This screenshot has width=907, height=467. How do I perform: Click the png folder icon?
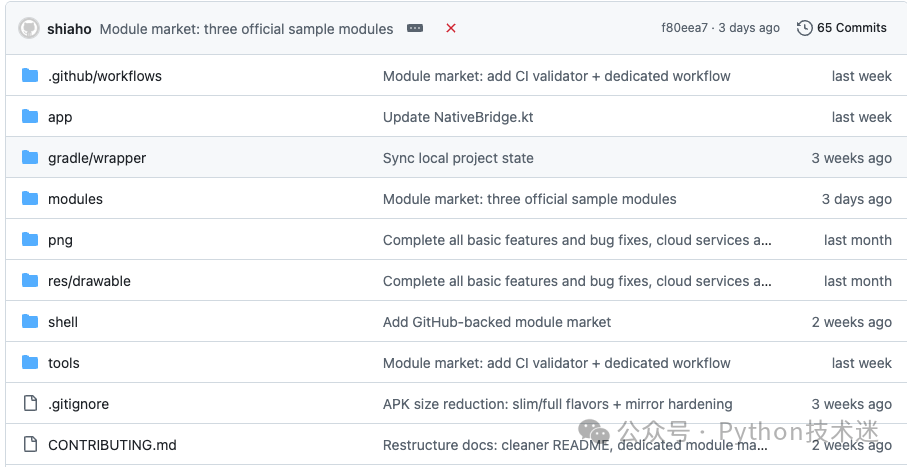tap(30, 240)
